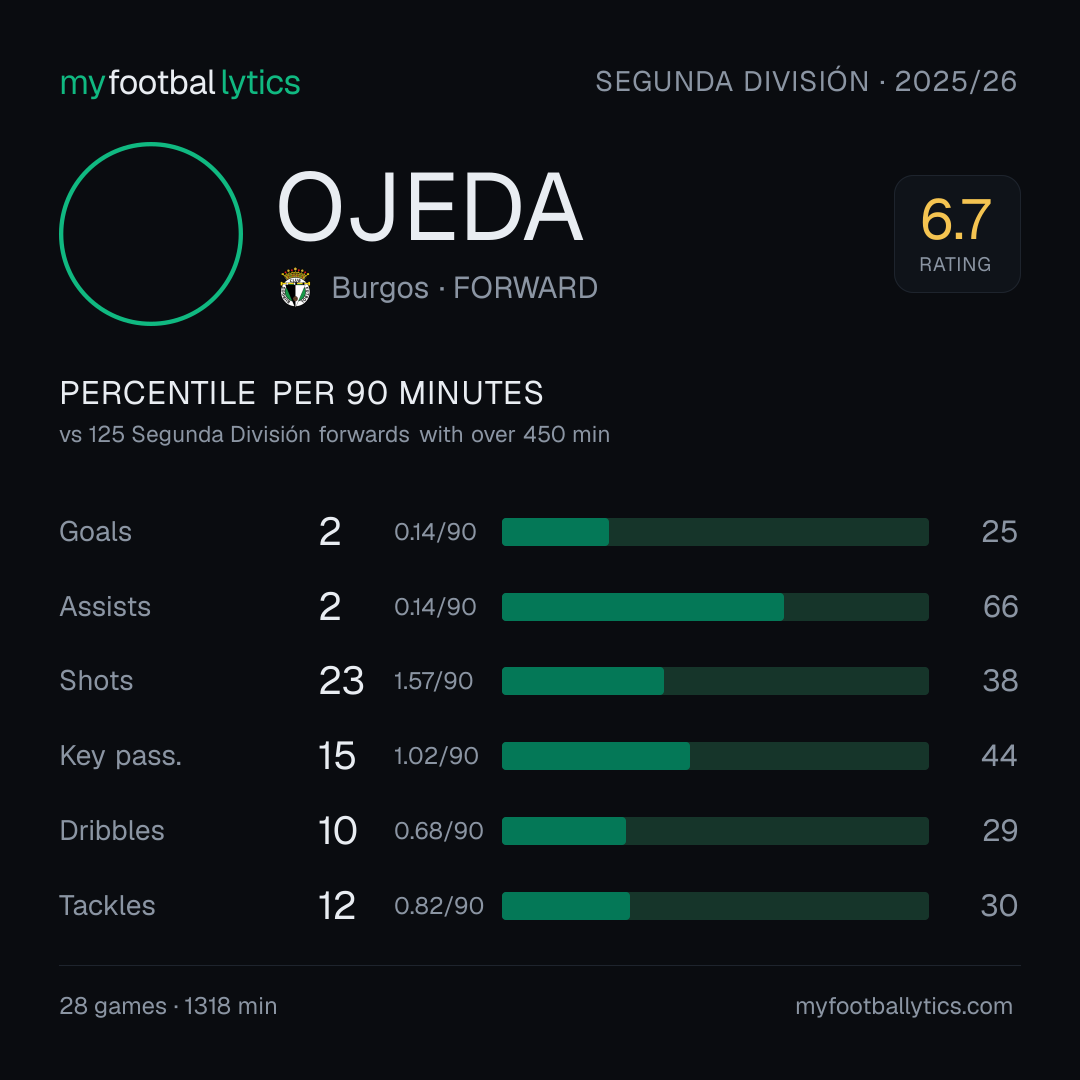This screenshot has height=1080, width=1080.
Task: Select the Segunda División 2025/26 label
Action: [806, 81]
